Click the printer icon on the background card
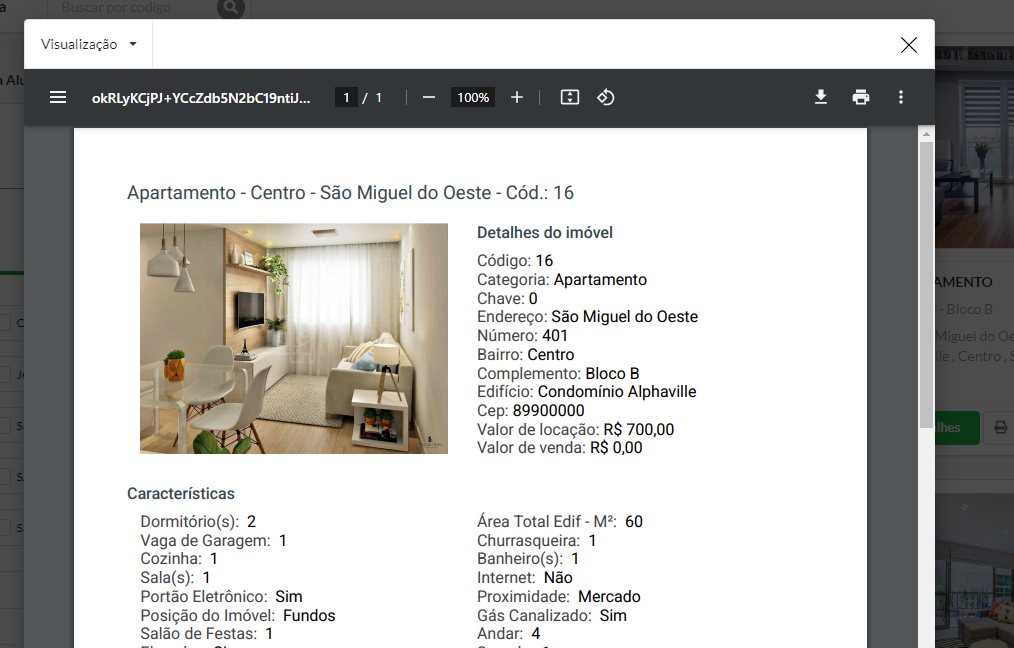This screenshot has height=648, width=1014. tap(1000, 427)
